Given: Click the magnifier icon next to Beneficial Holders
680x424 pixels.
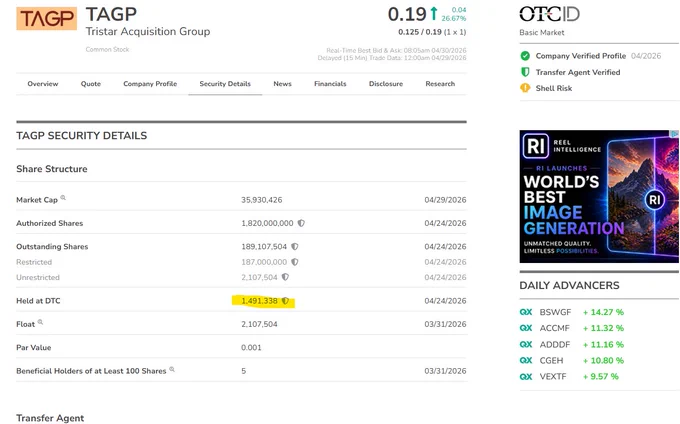Looking at the screenshot, I should (x=172, y=369).
